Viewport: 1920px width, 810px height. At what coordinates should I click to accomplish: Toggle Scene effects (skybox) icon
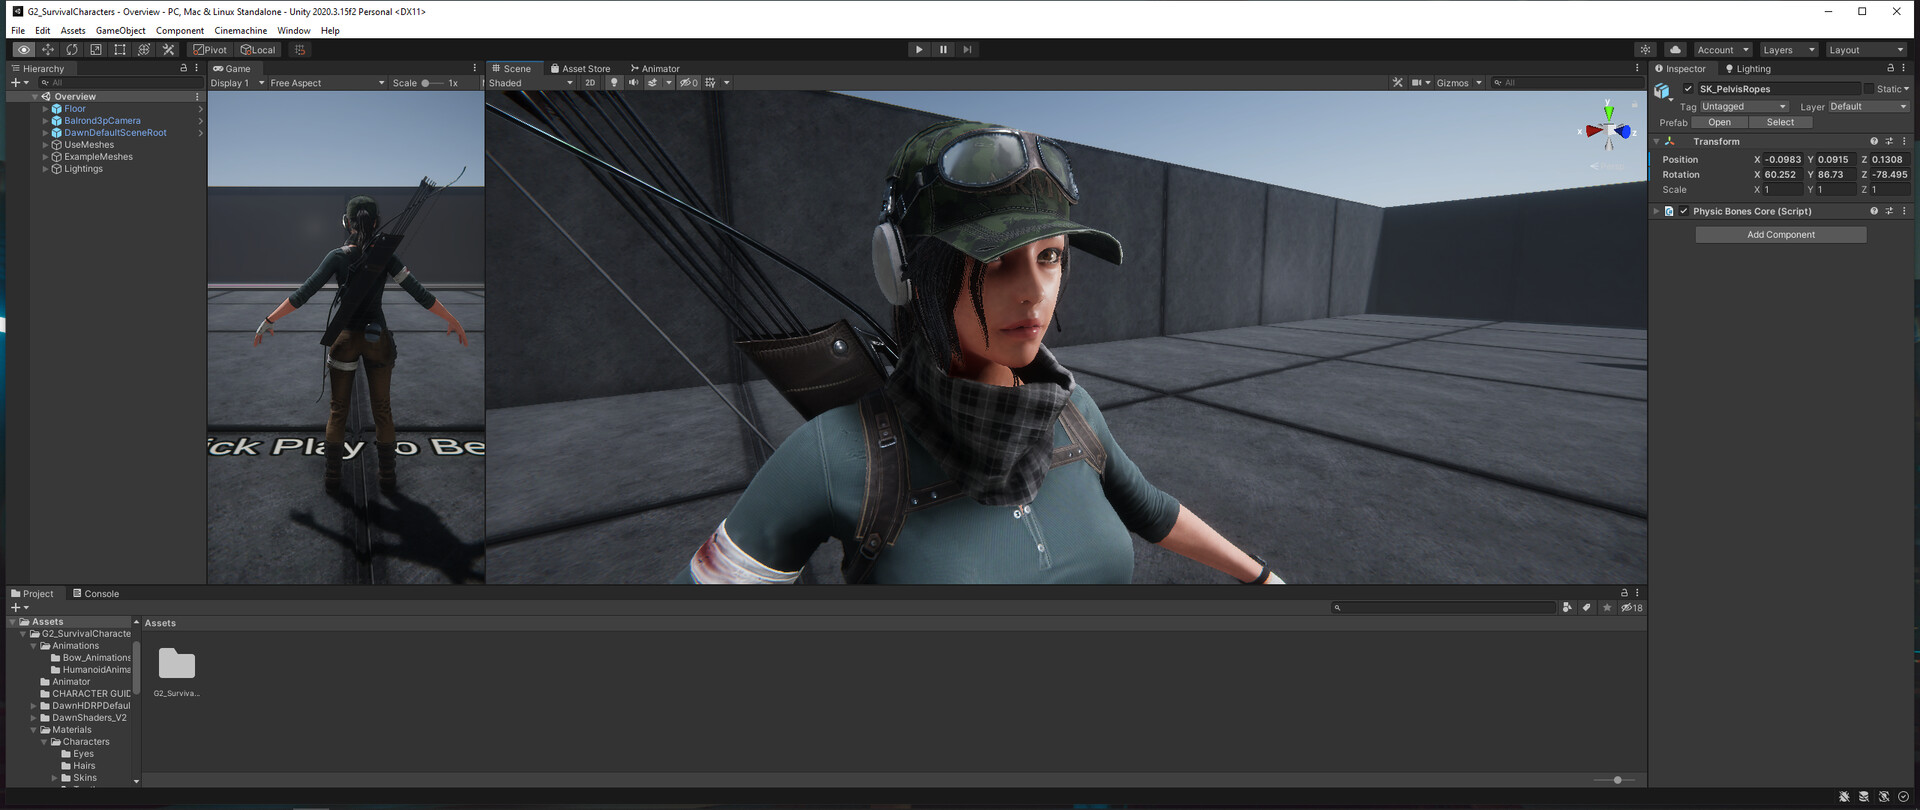click(x=653, y=83)
